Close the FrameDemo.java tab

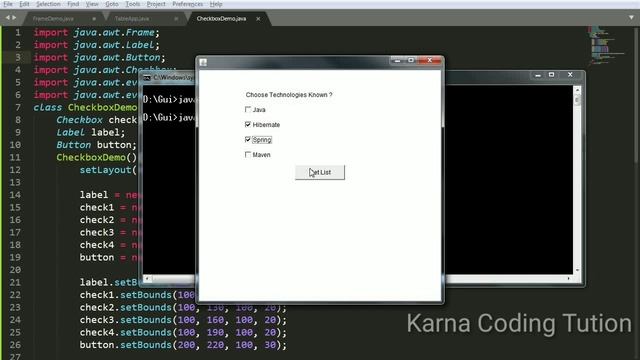pos(94,19)
